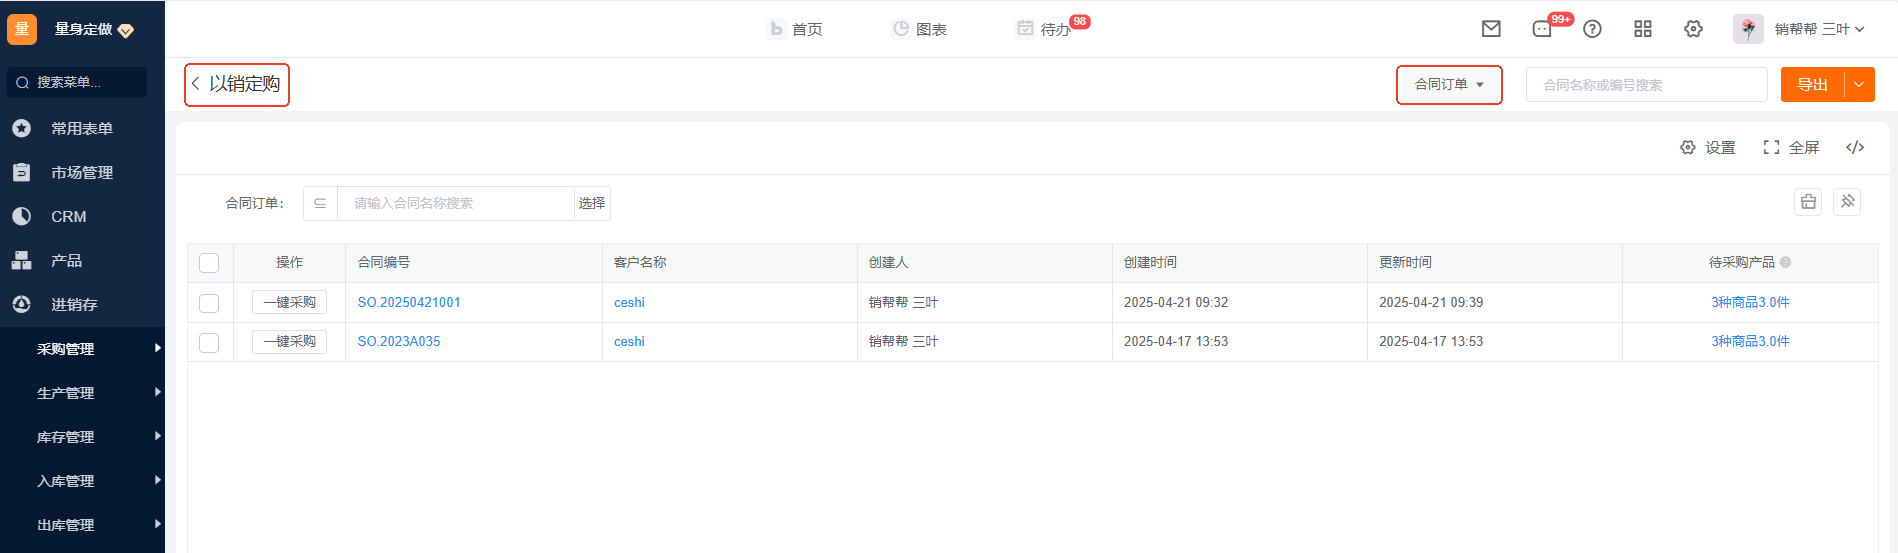This screenshot has width=1898, height=553.
Task: Click the 合同名称或编号搜索 search field
Action: click(x=1646, y=85)
